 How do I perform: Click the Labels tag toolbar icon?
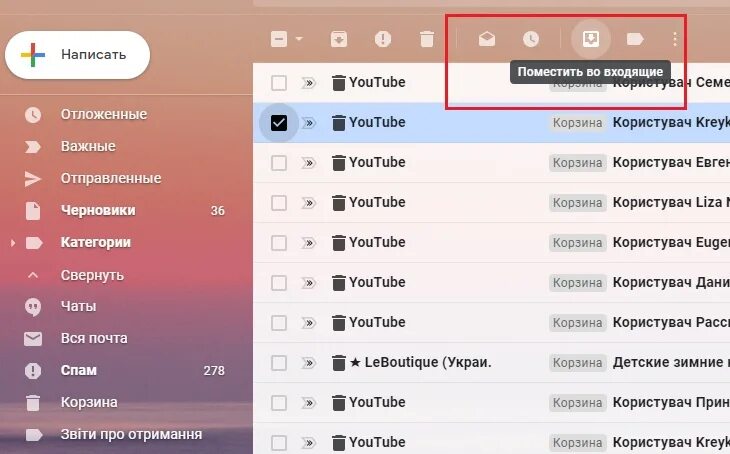point(635,39)
